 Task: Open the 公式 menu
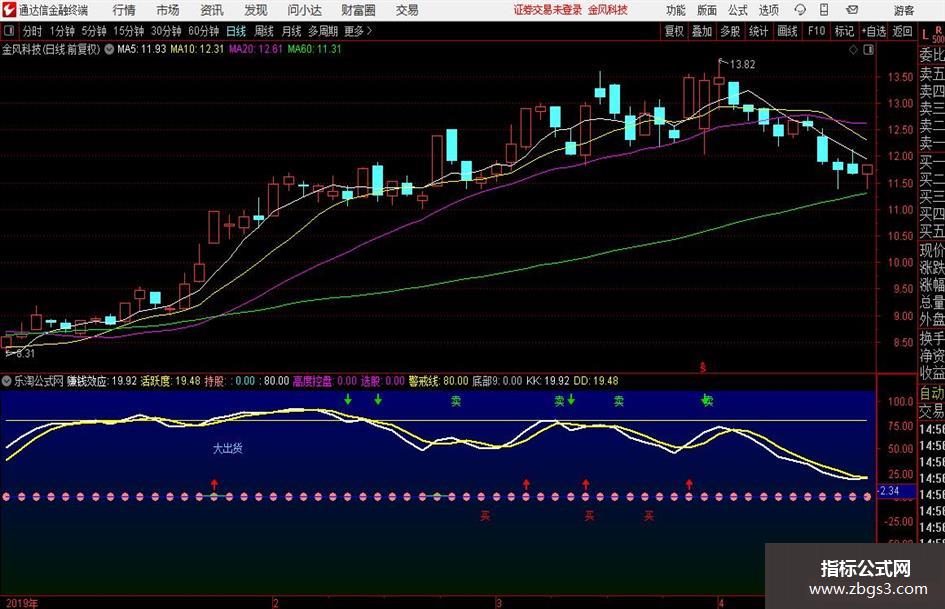738,10
